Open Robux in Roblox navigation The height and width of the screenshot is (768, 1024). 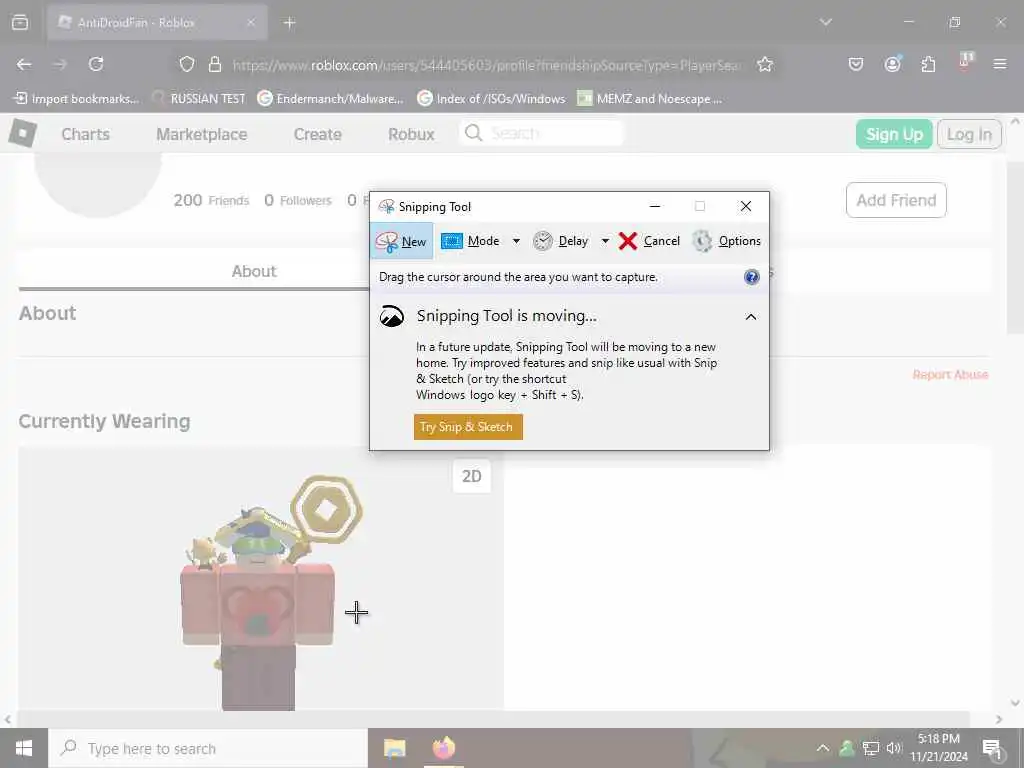(411, 134)
